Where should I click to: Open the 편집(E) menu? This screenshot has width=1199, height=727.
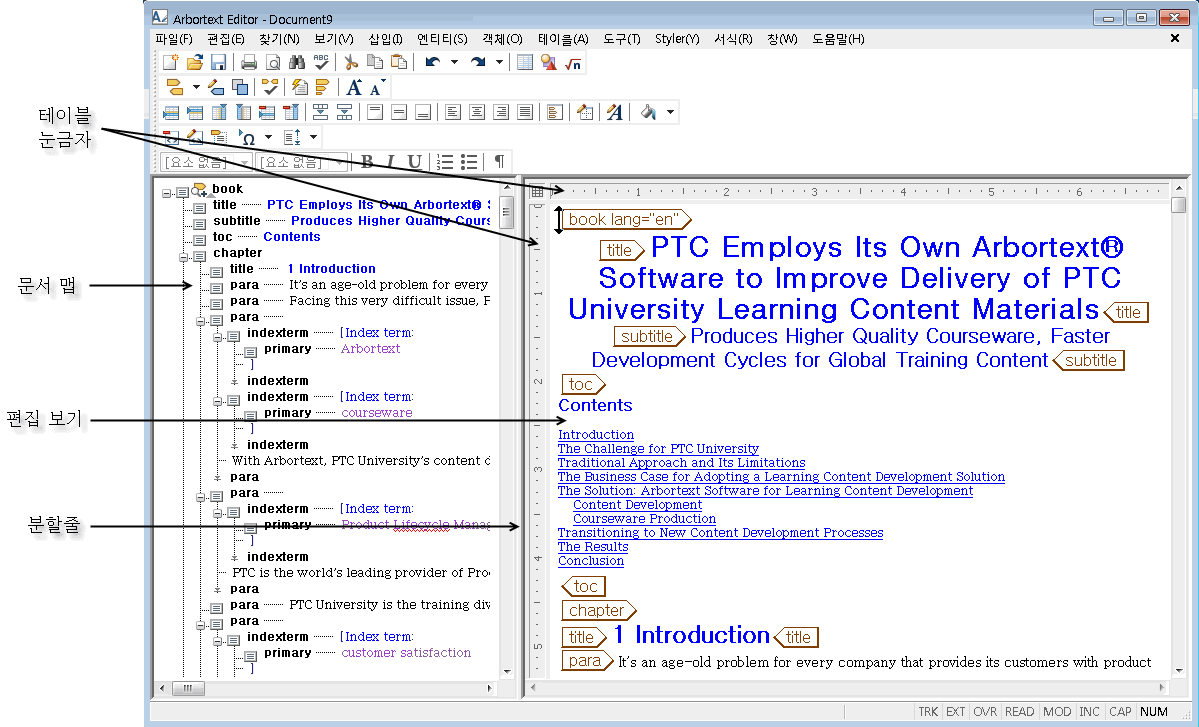click(226, 39)
